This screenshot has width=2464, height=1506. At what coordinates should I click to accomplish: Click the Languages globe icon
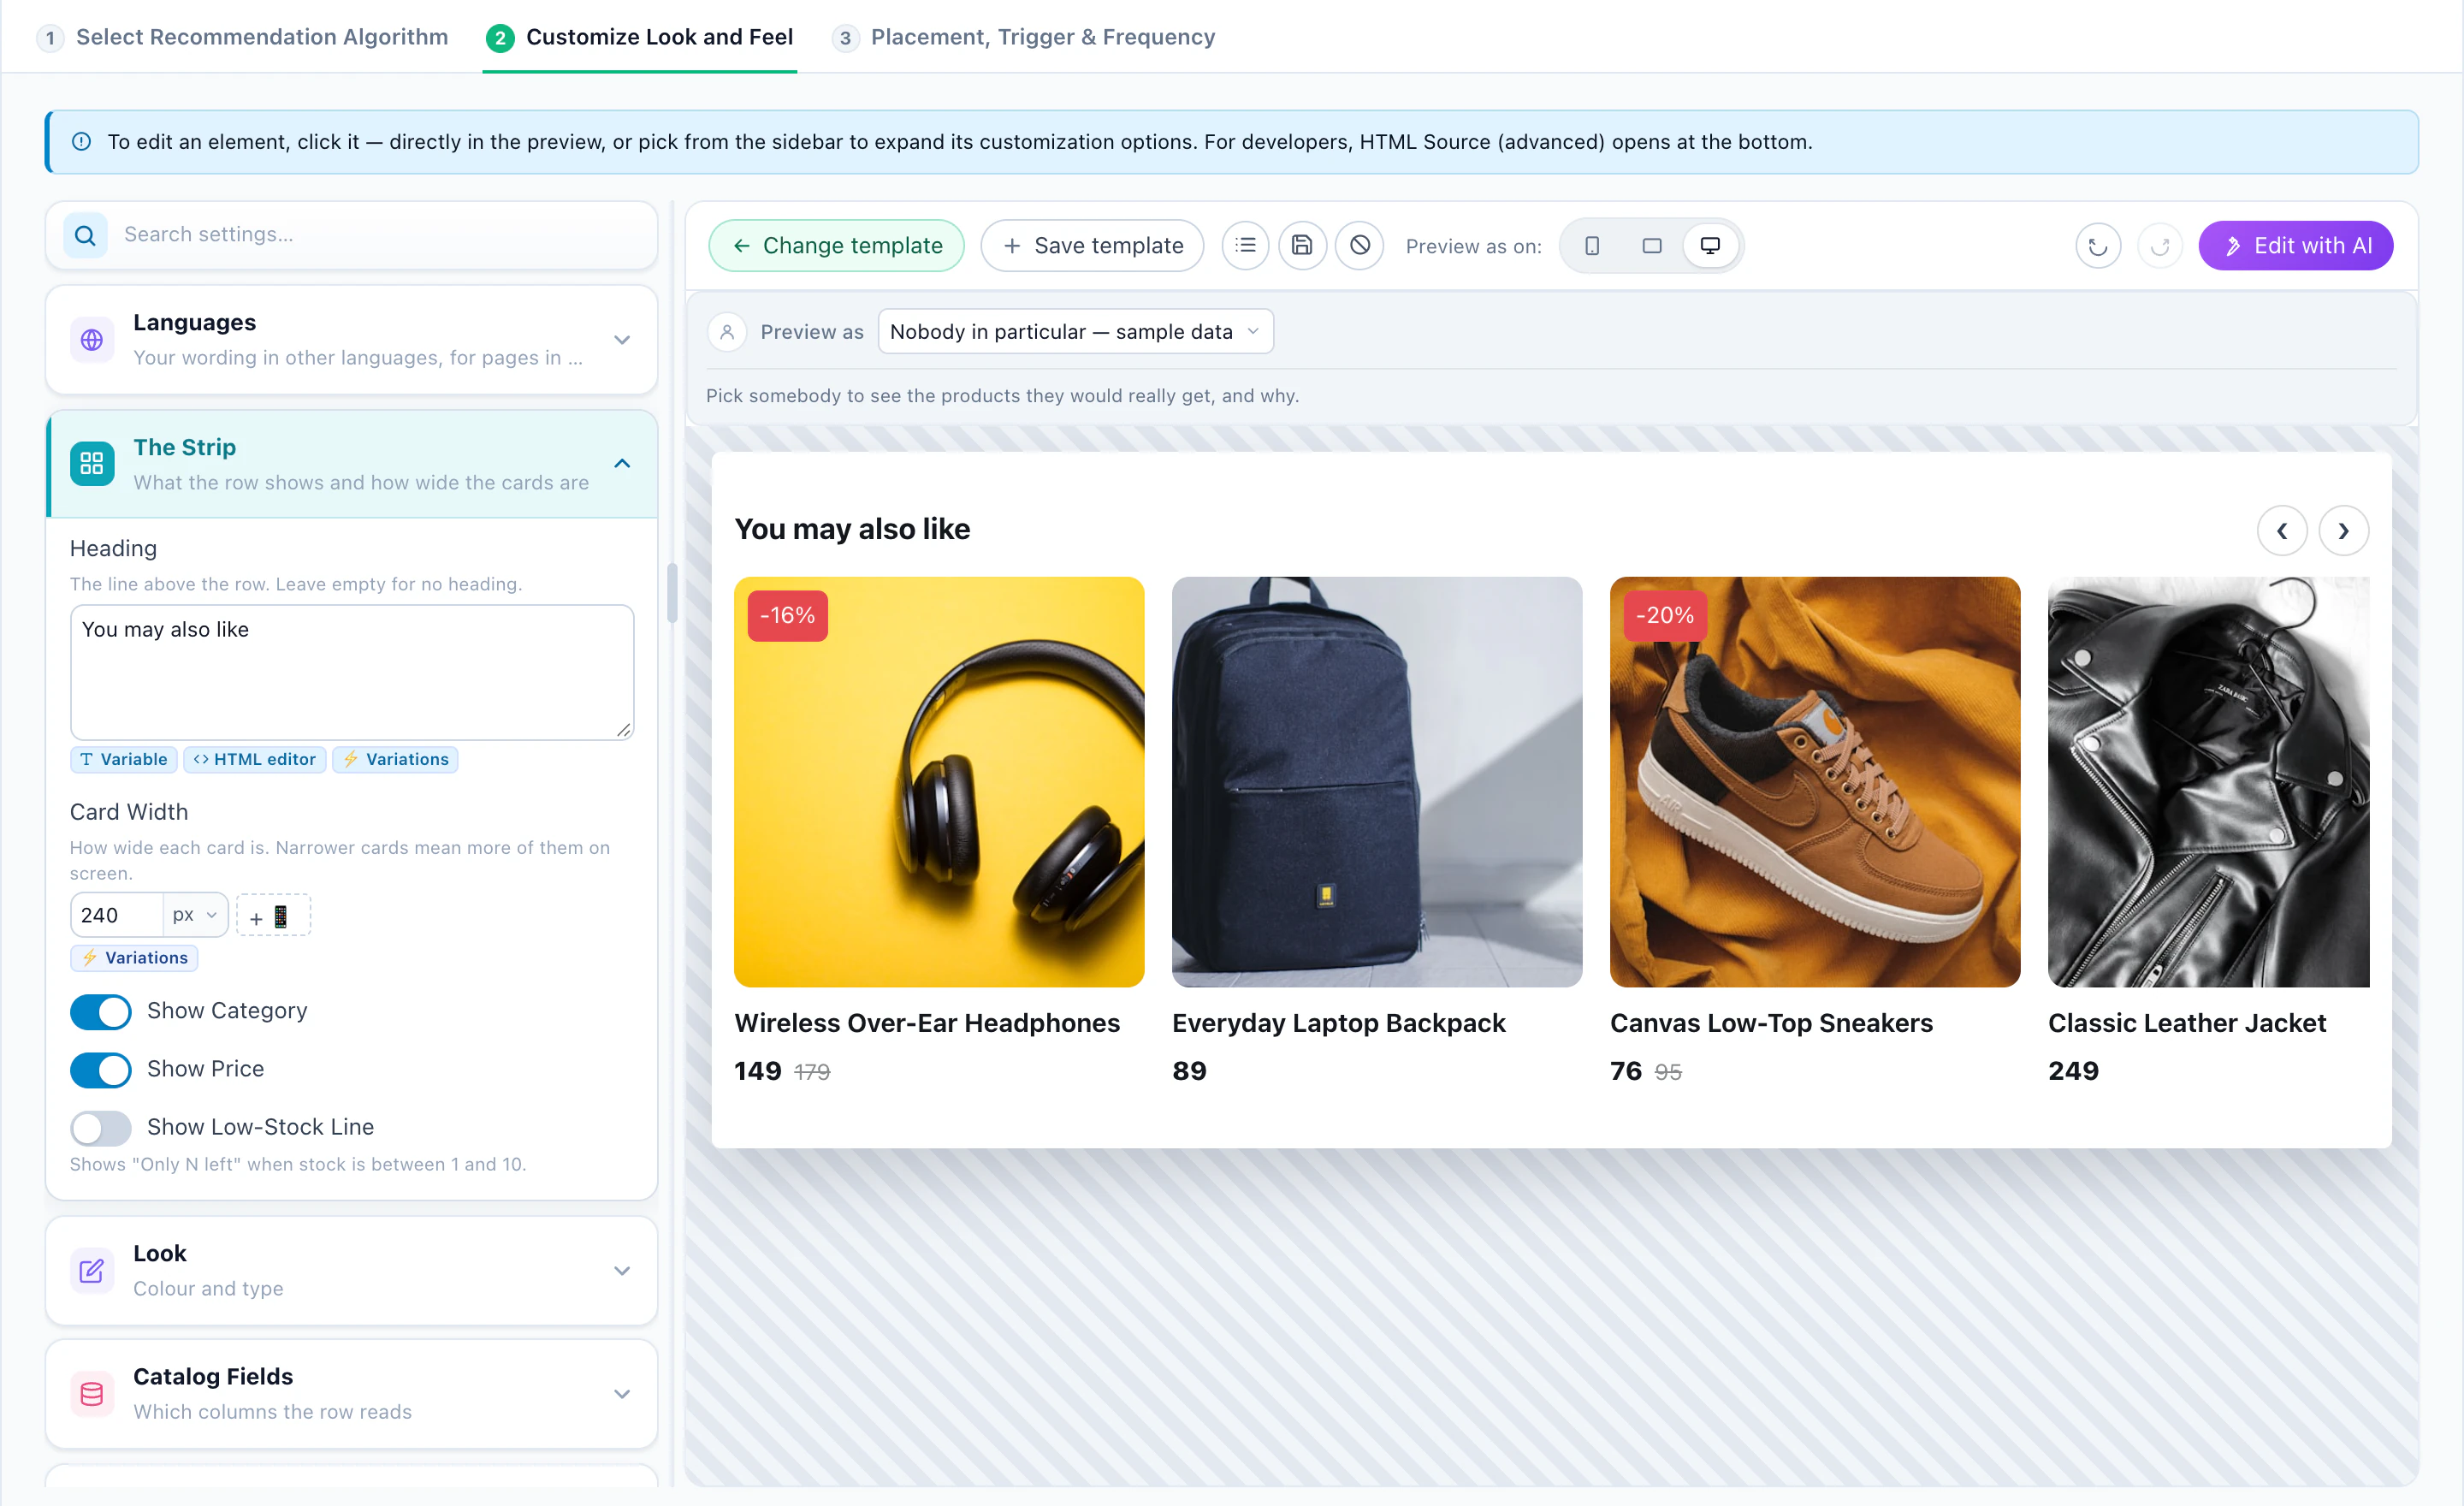(x=92, y=340)
